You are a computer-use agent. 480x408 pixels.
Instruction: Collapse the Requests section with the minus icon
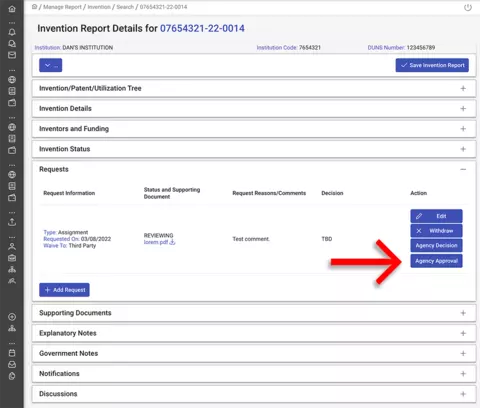463,169
